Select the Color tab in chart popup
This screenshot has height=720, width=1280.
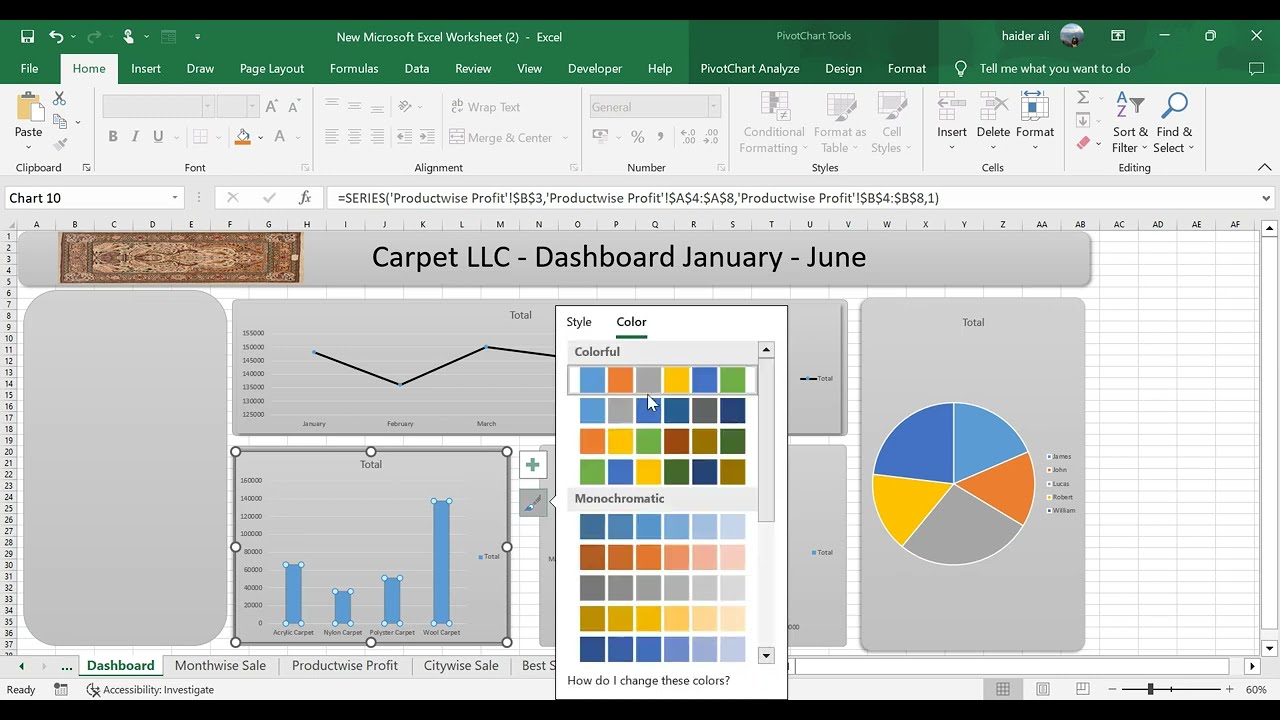[631, 322]
